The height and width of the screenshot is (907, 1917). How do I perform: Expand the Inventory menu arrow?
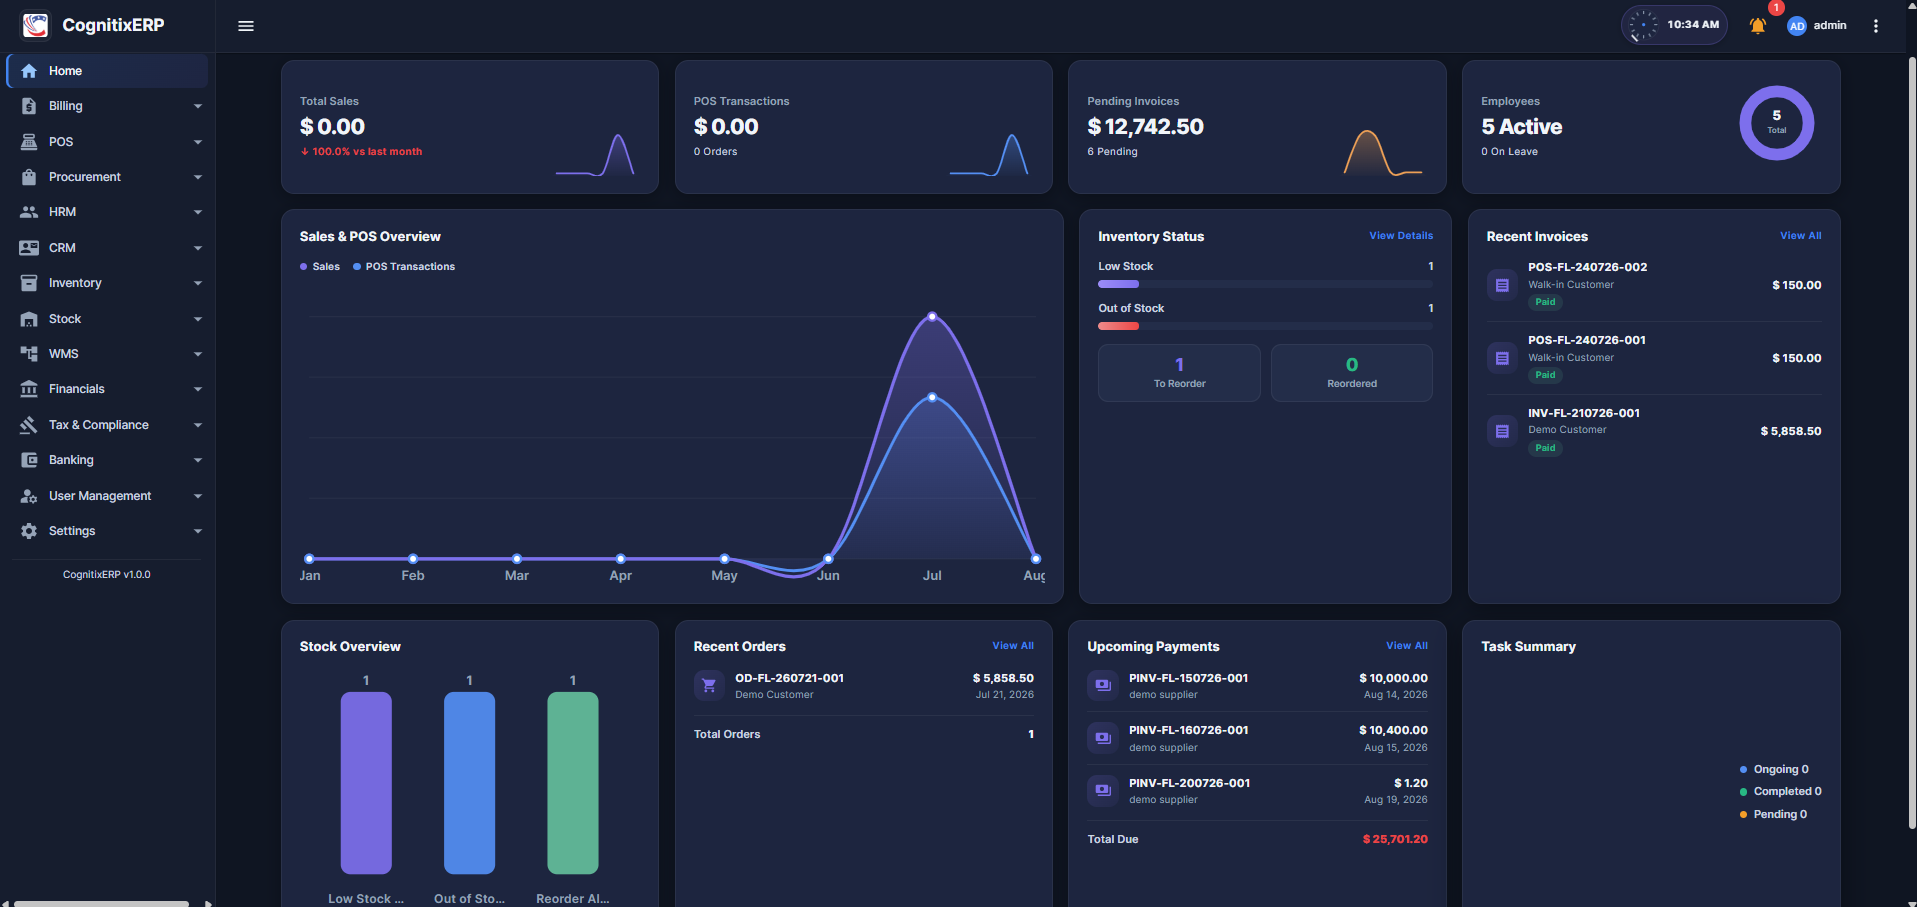click(198, 283)
